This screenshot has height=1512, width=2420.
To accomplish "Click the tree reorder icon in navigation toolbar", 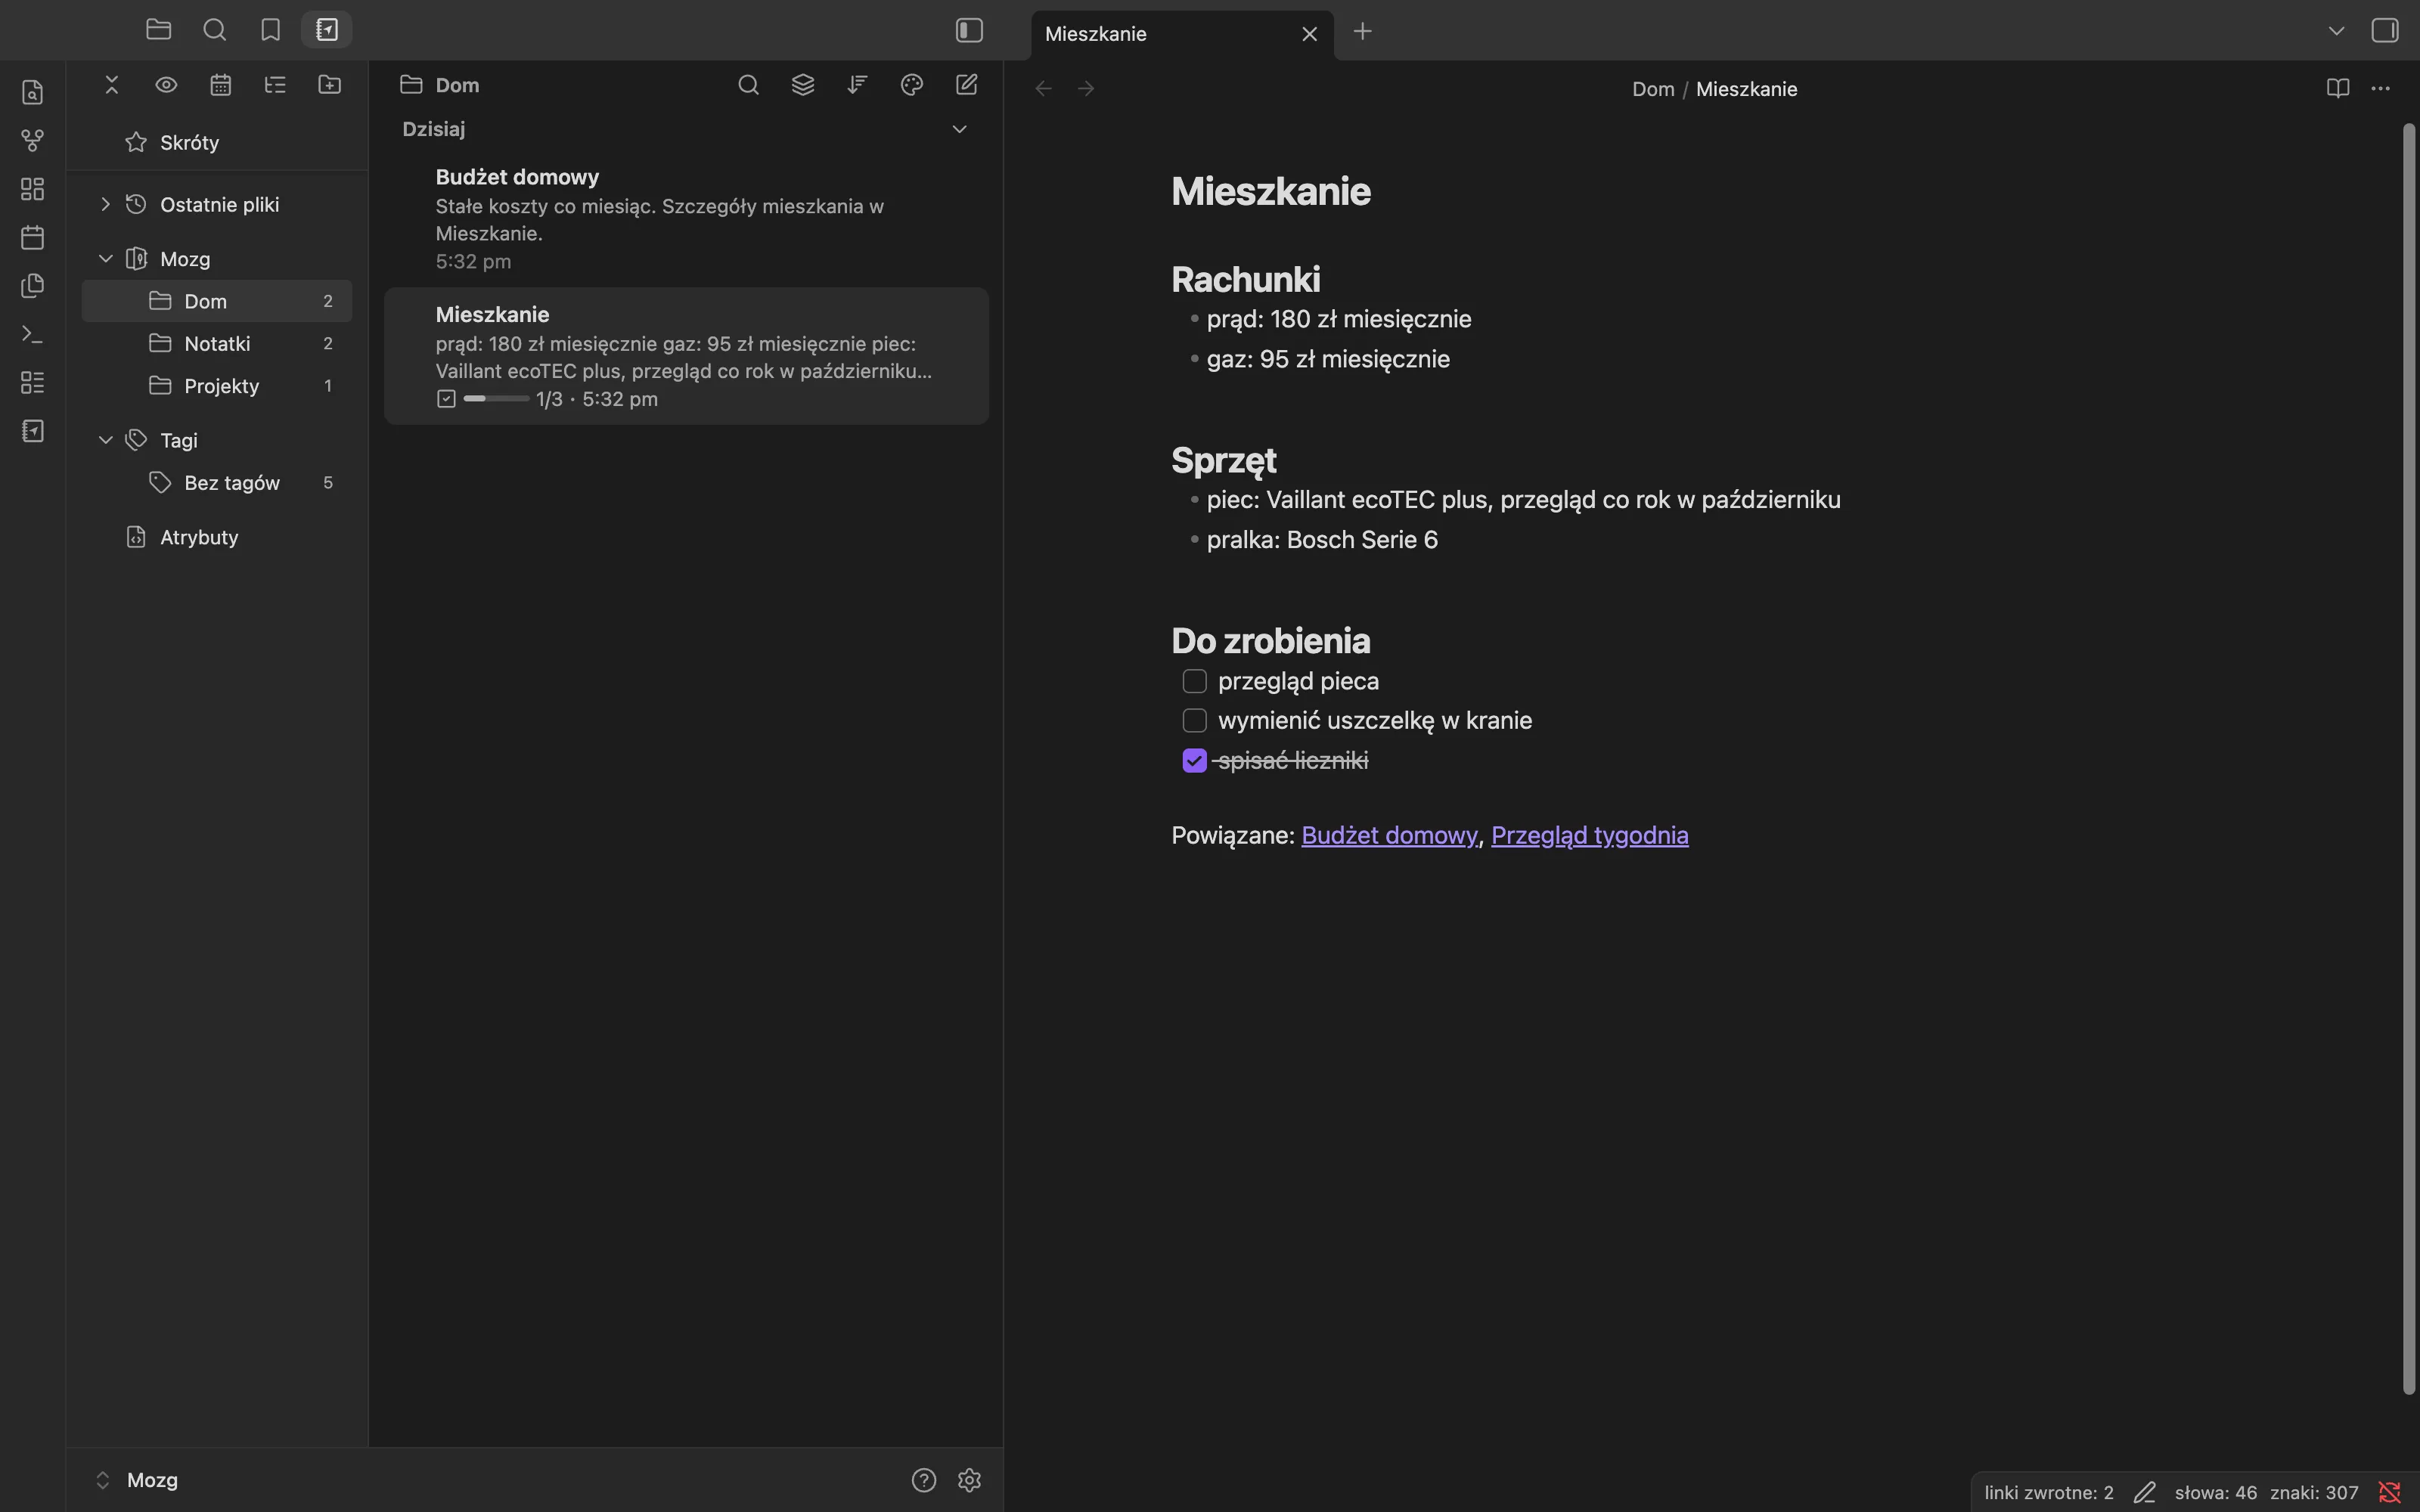I will (275, 85).
